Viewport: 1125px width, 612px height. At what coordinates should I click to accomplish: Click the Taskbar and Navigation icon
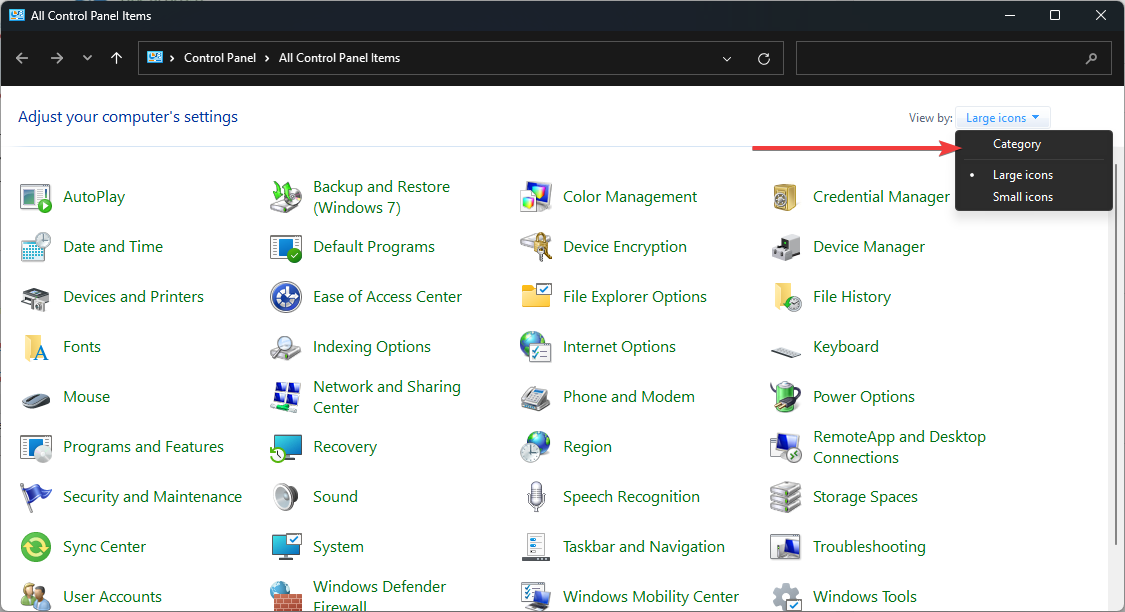tap(536, 547)
